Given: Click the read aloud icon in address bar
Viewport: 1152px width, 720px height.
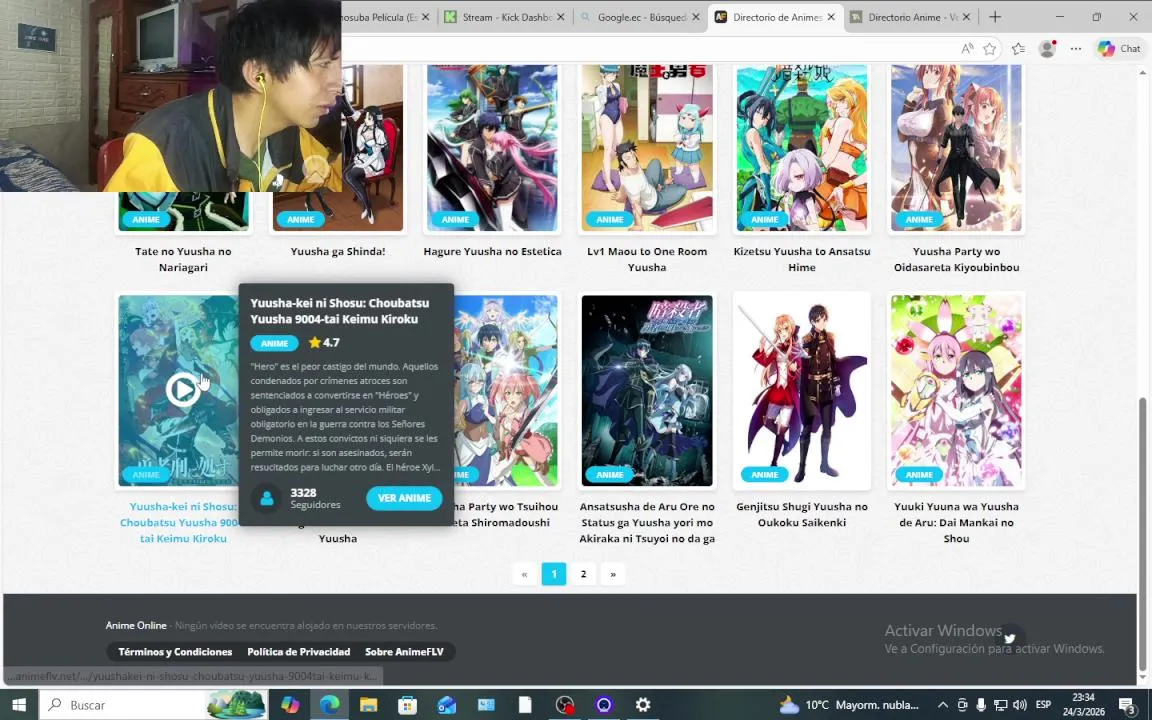Looking at the screenshot, I should point(967,48).
